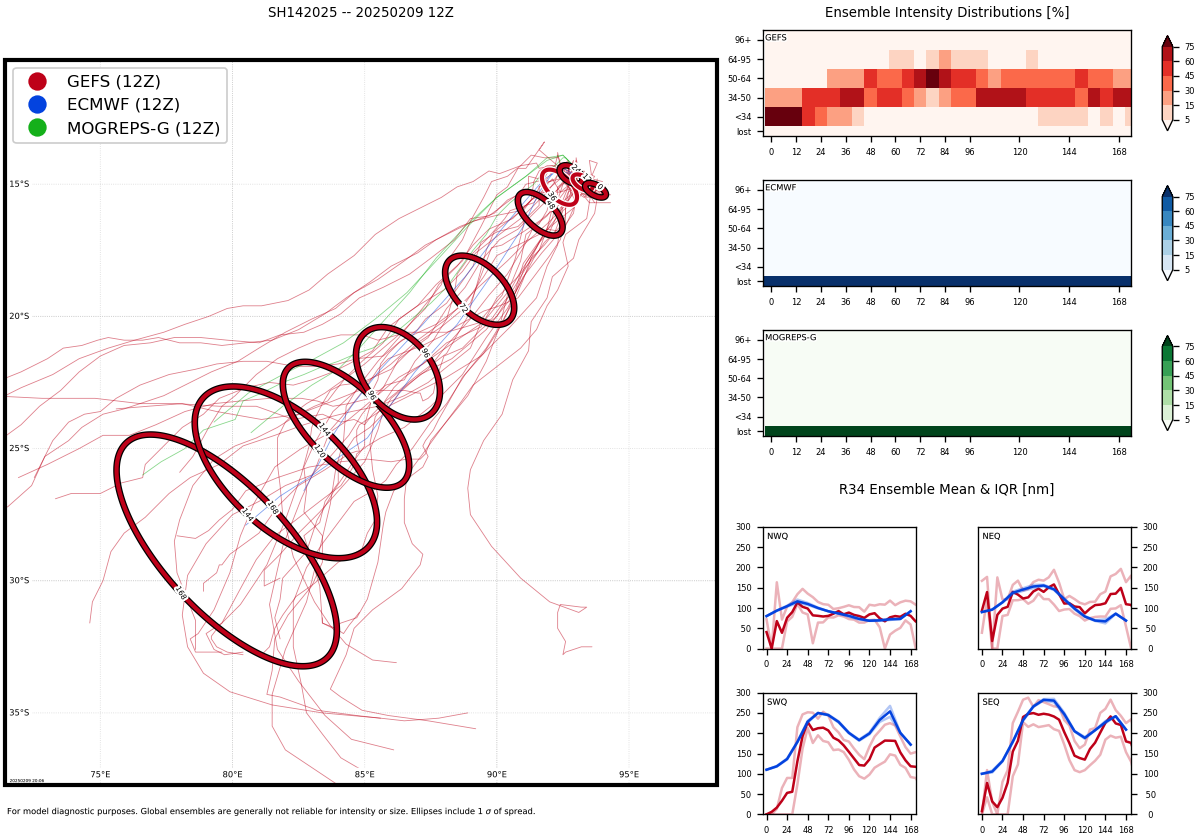Click the "50-64" axis label of the ECMWF heatmap
The height and width of the screenshot is (840, 1200).
coord(739,228)
